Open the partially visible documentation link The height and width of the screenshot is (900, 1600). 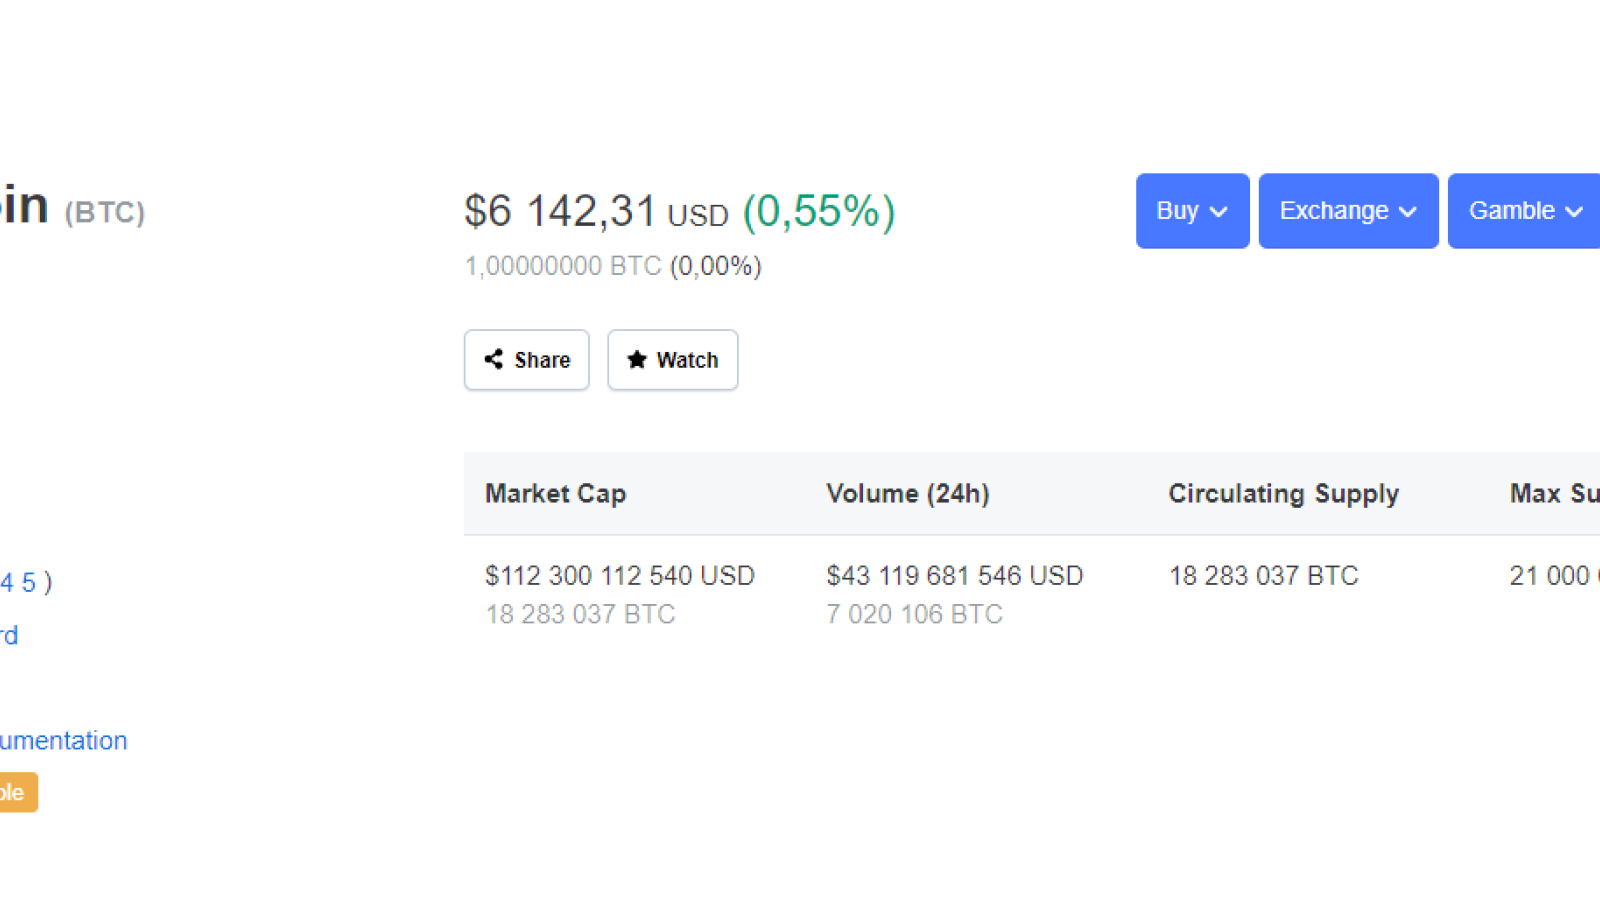point(64,741)
